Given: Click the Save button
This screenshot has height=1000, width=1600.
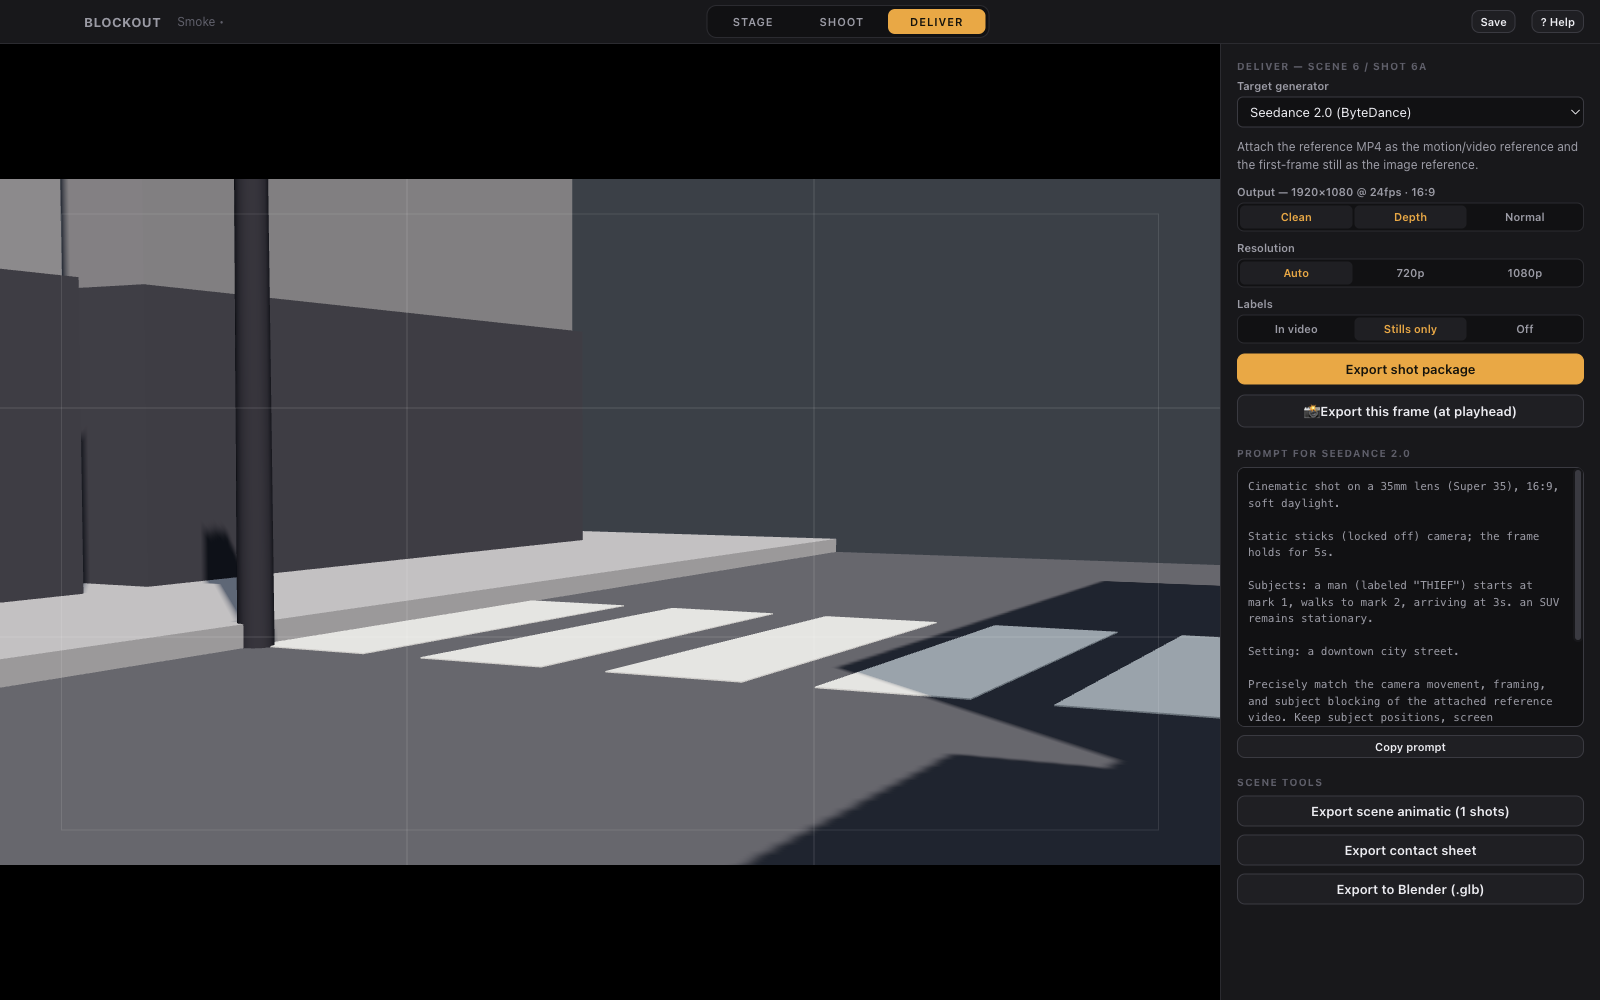Looking at the screenshot, I should click(x=1493, y=22).
